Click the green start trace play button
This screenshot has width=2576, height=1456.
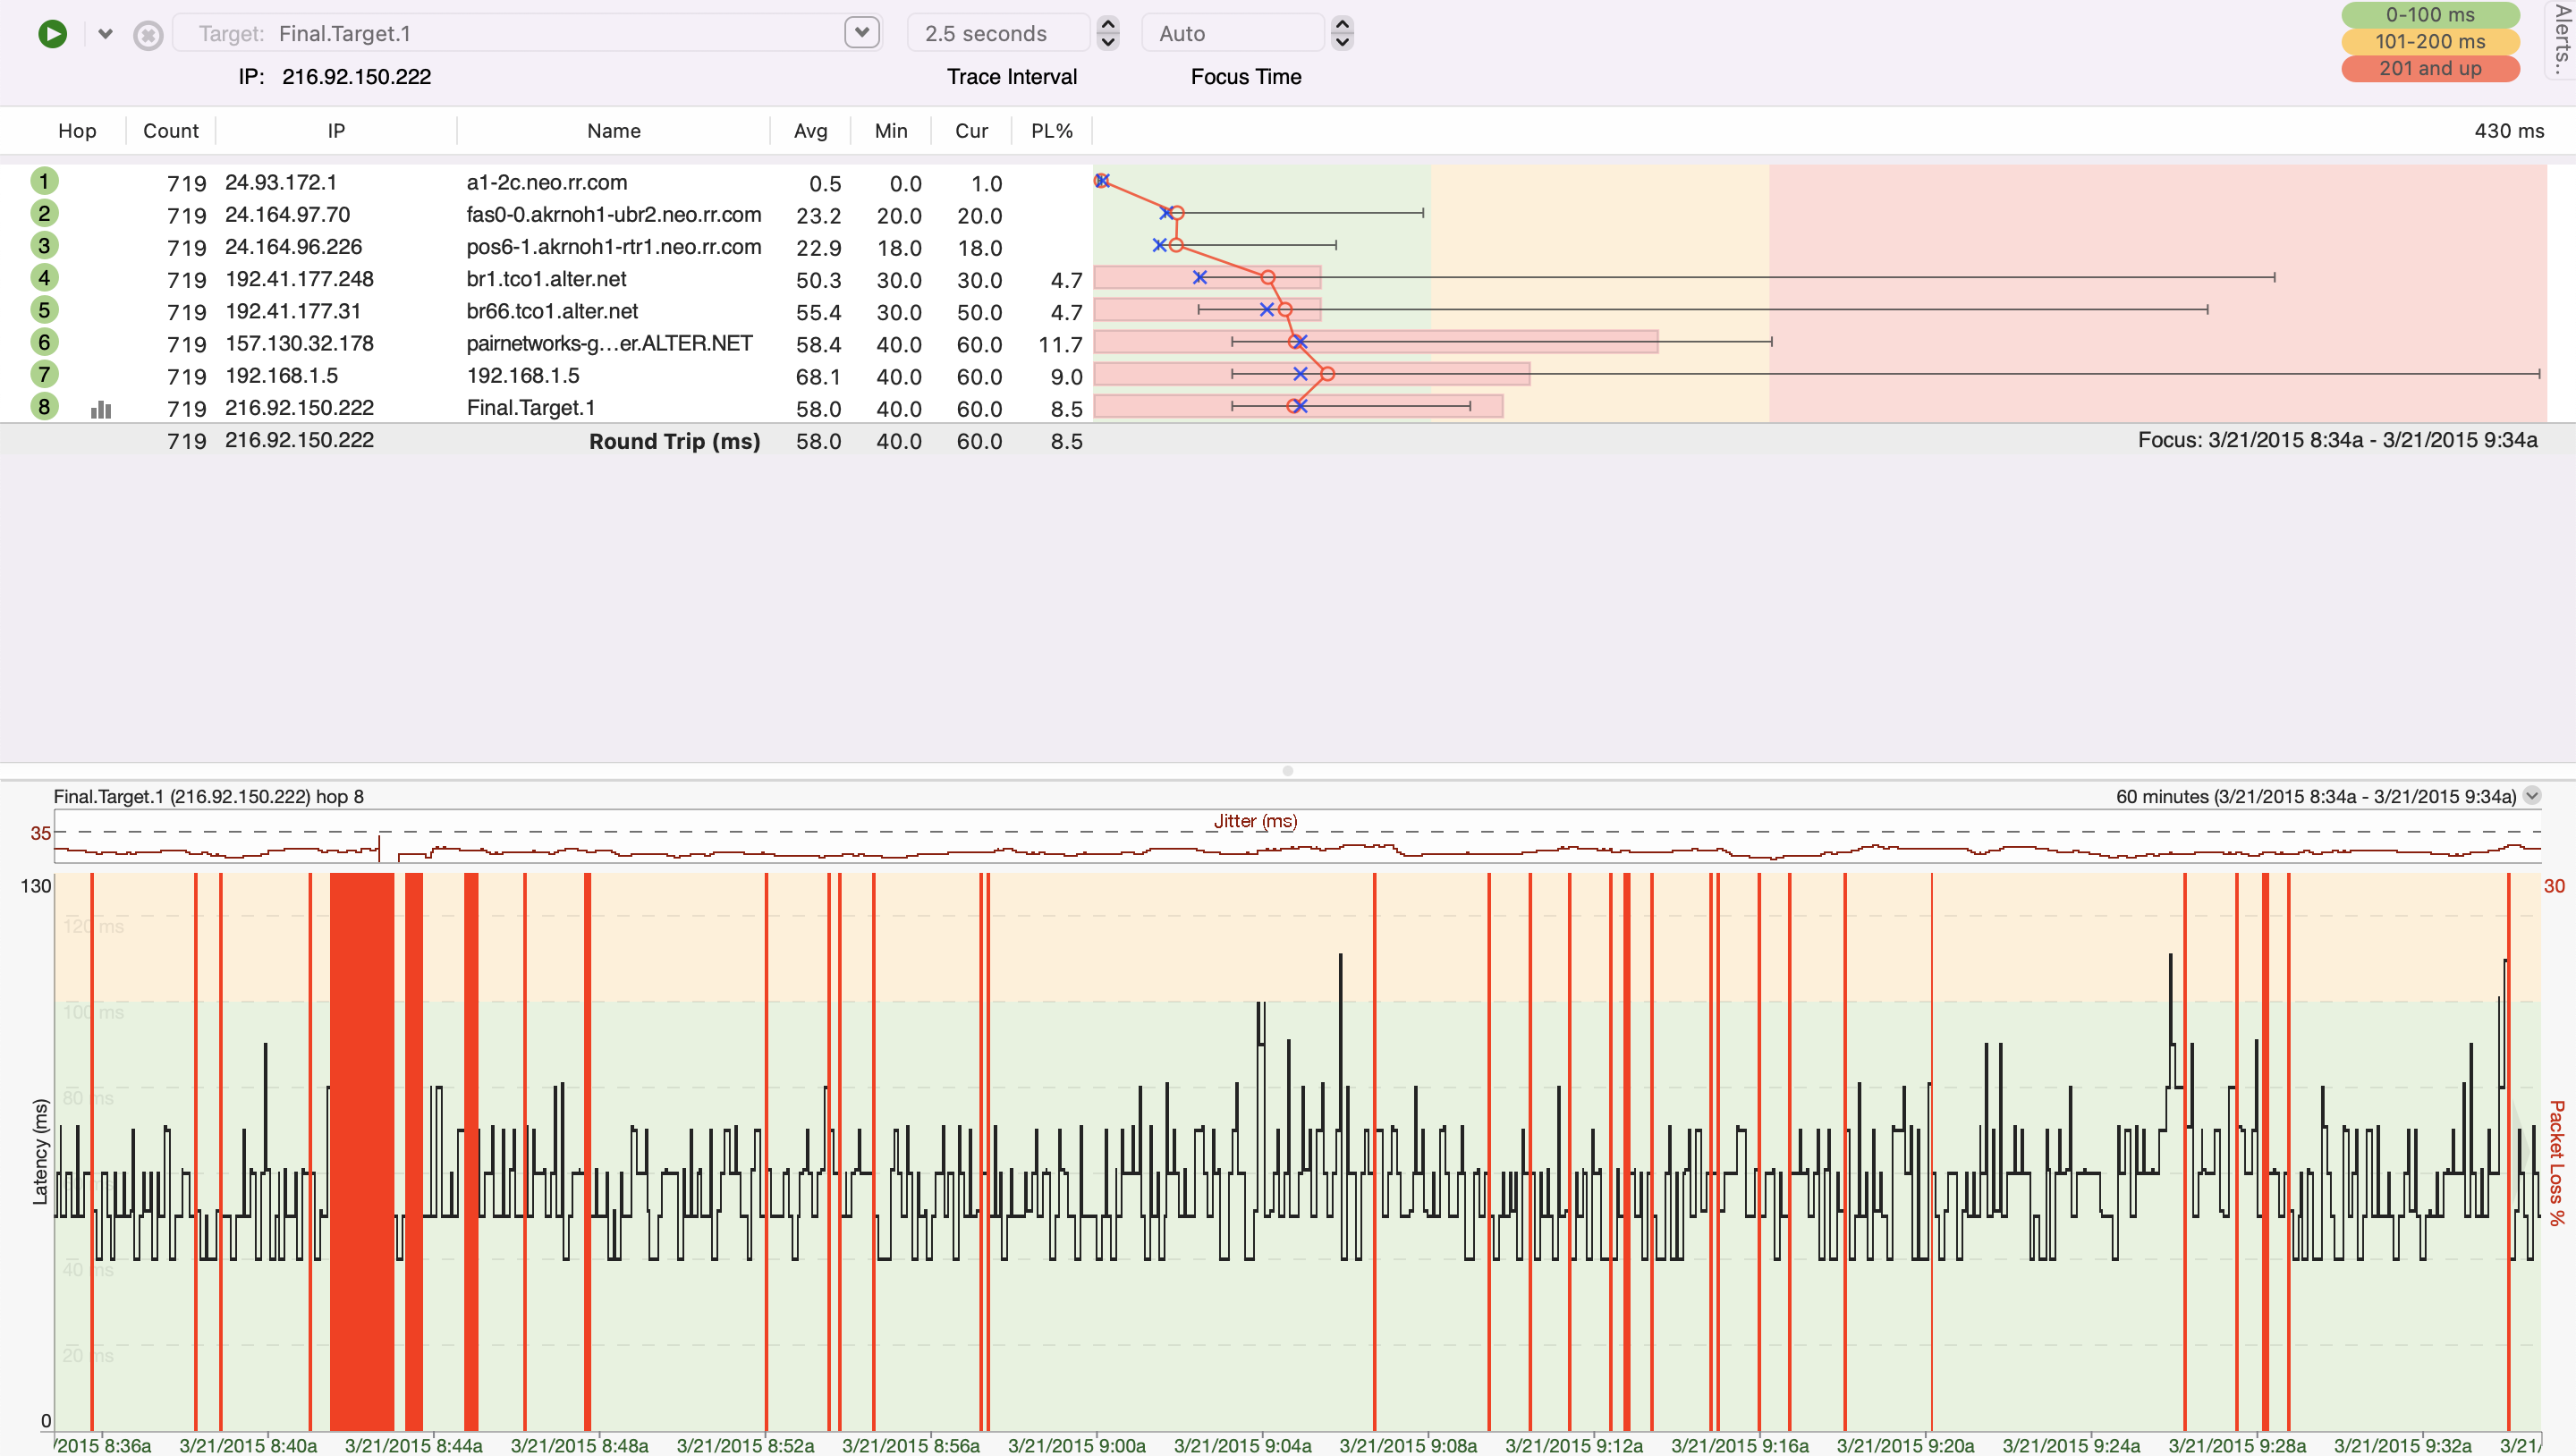[x=52, y=34]
